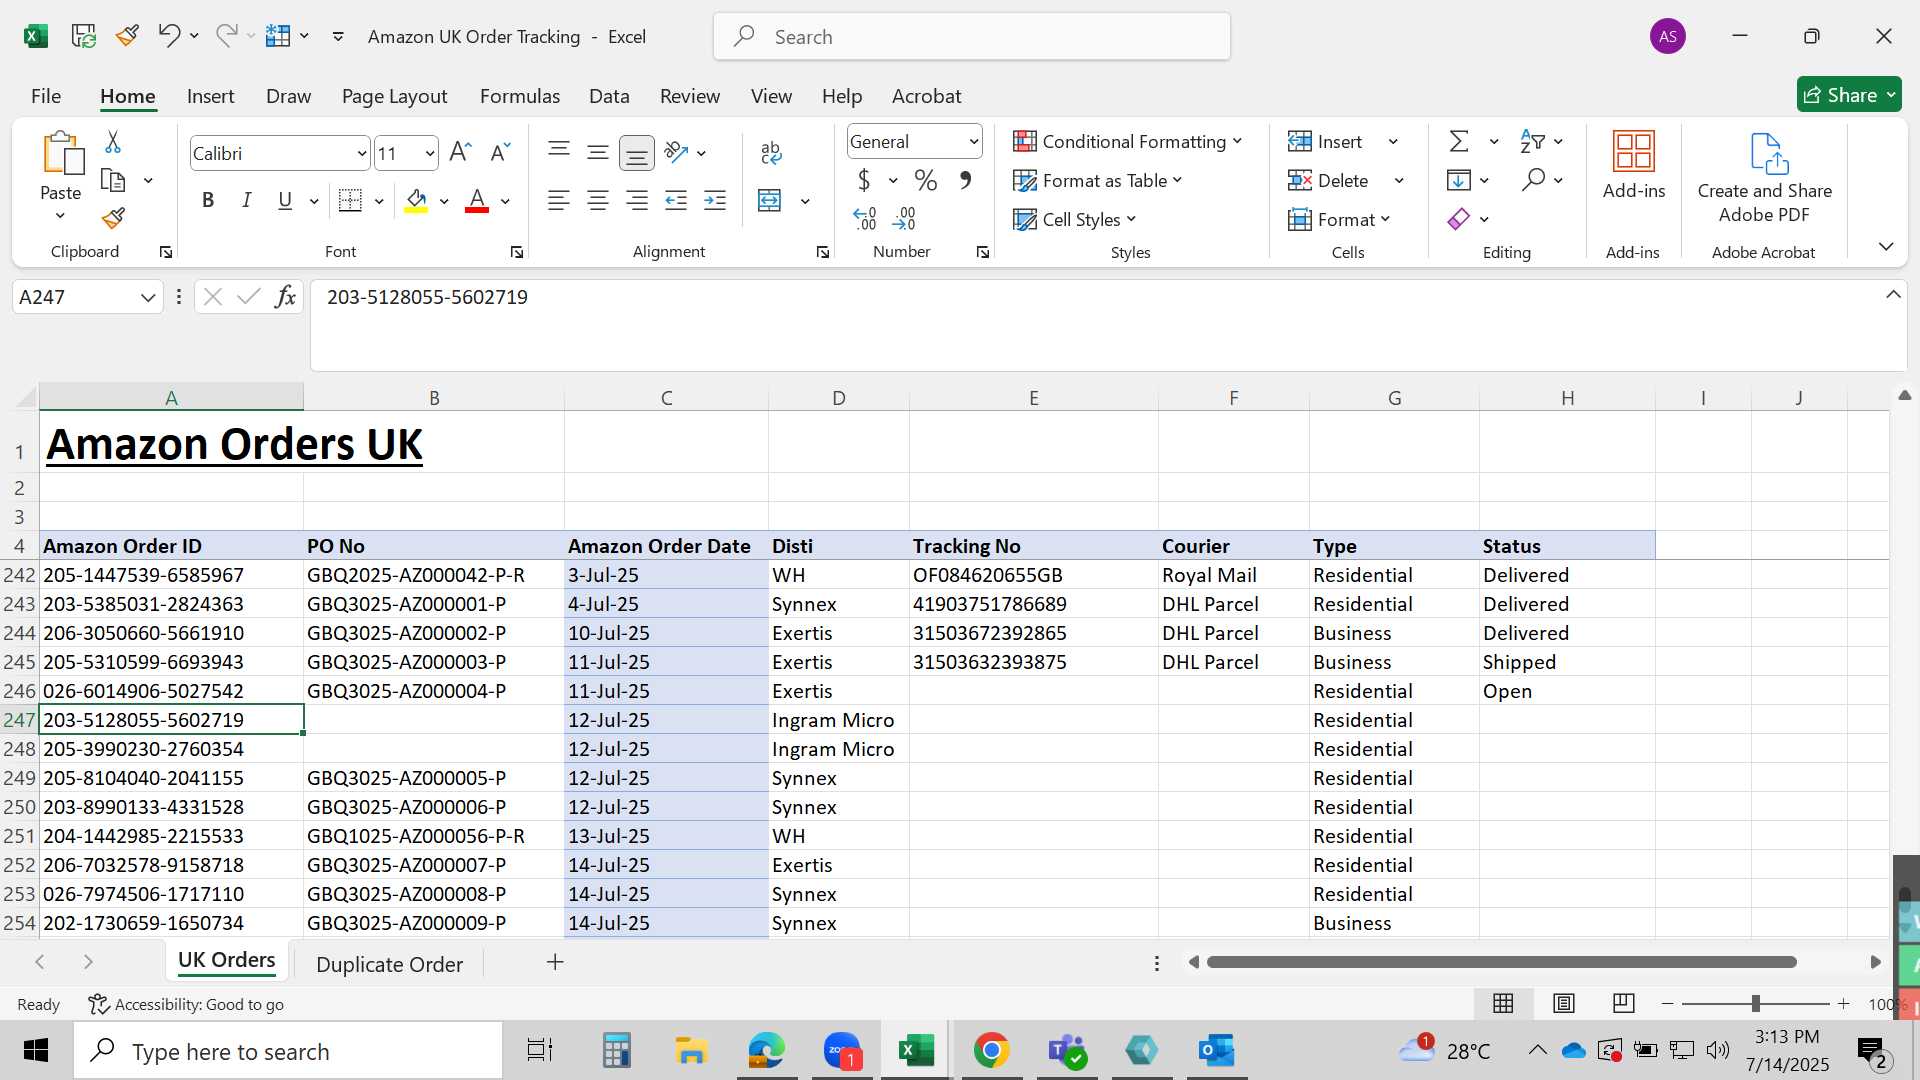The width and height of the screenshot is (1920, 1080).
Task: Toggle Align Left for the cell
Action: pyautogui.click(x=558, y=200)
